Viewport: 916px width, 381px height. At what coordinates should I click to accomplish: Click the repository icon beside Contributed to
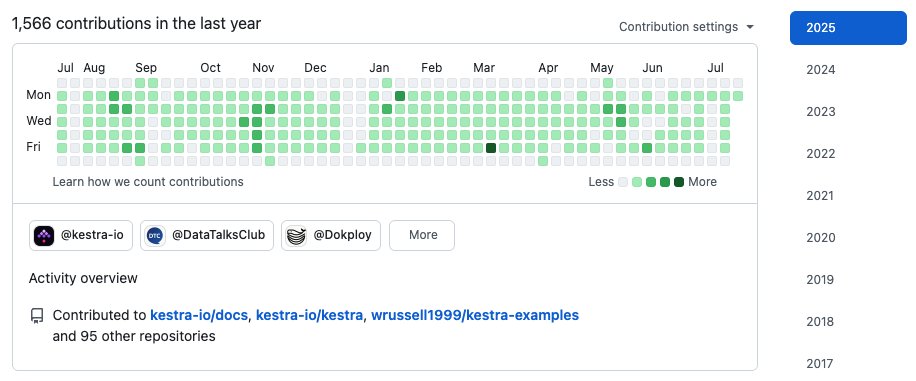(x=37, y=316)
